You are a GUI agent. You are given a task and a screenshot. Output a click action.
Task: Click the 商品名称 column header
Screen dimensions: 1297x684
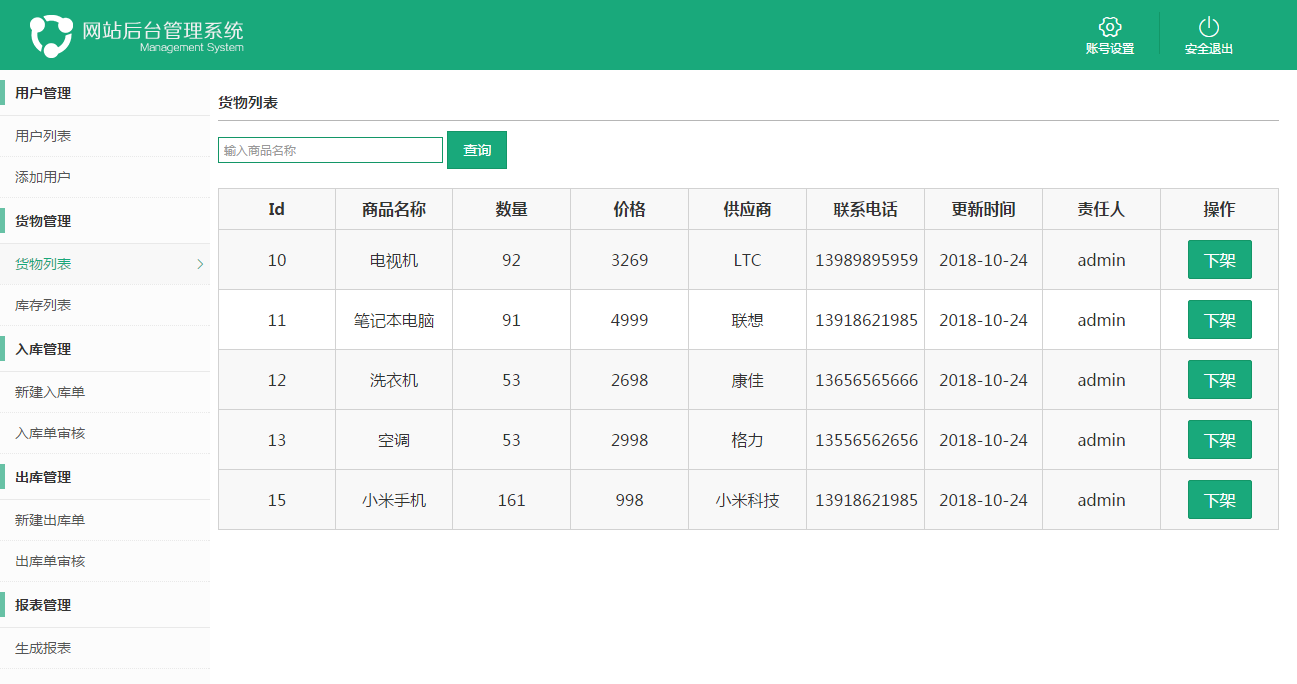[394, 209]
